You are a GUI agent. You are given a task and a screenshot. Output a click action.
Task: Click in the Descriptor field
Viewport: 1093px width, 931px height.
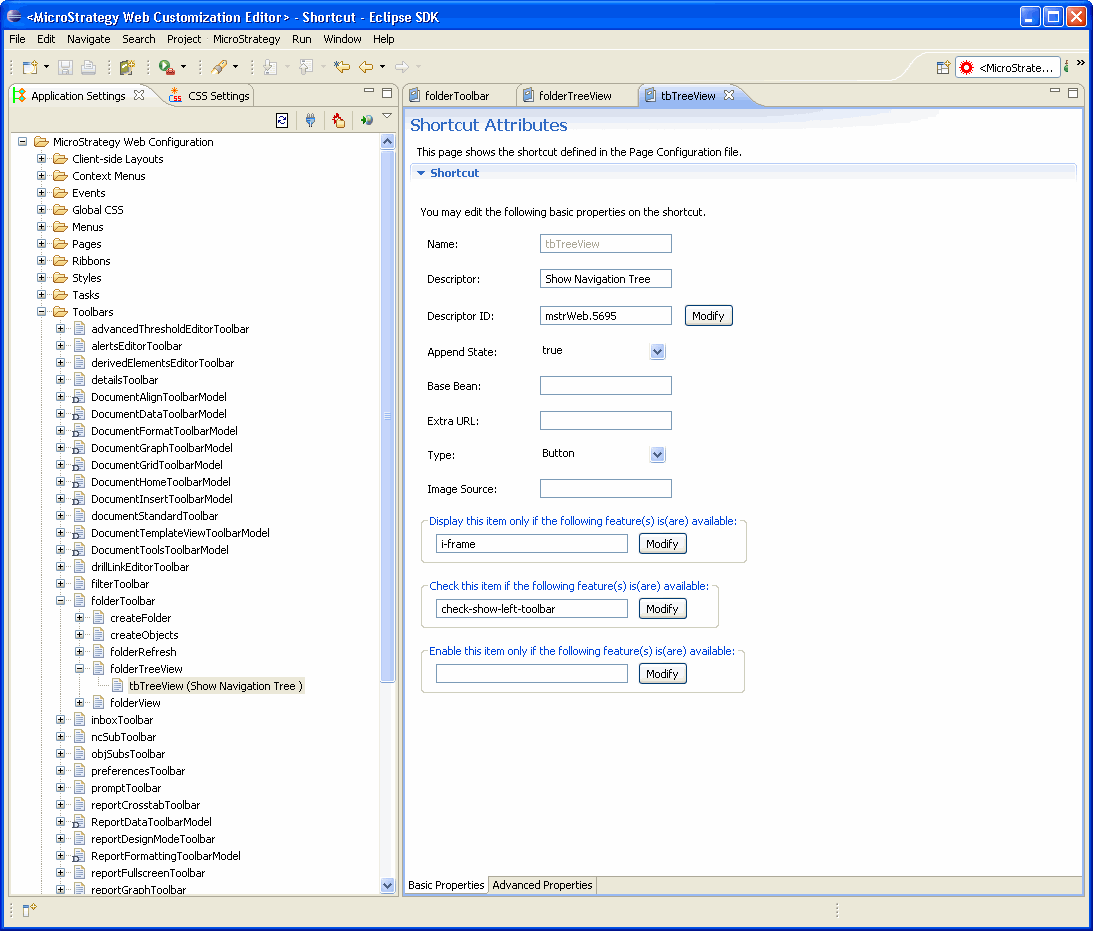606,279
